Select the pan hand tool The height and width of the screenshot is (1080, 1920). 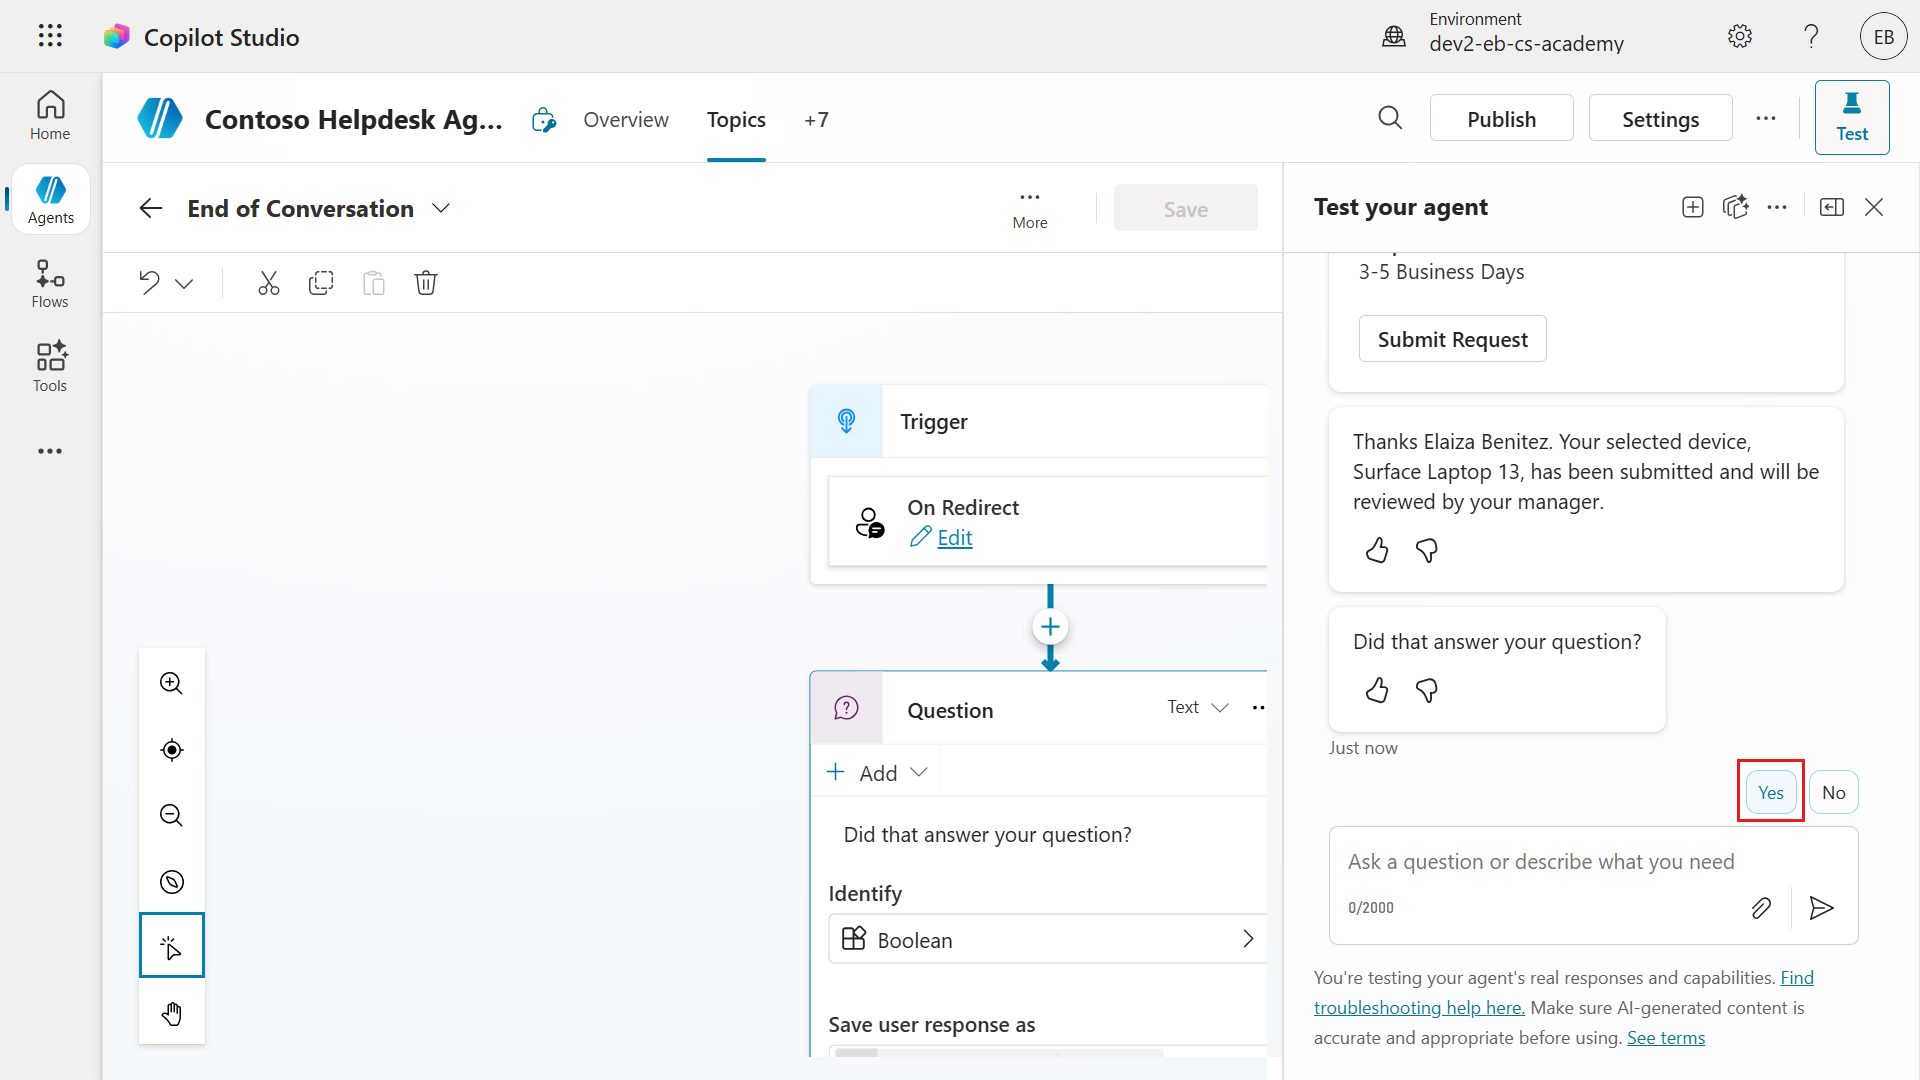click(x=172, y=1013)
